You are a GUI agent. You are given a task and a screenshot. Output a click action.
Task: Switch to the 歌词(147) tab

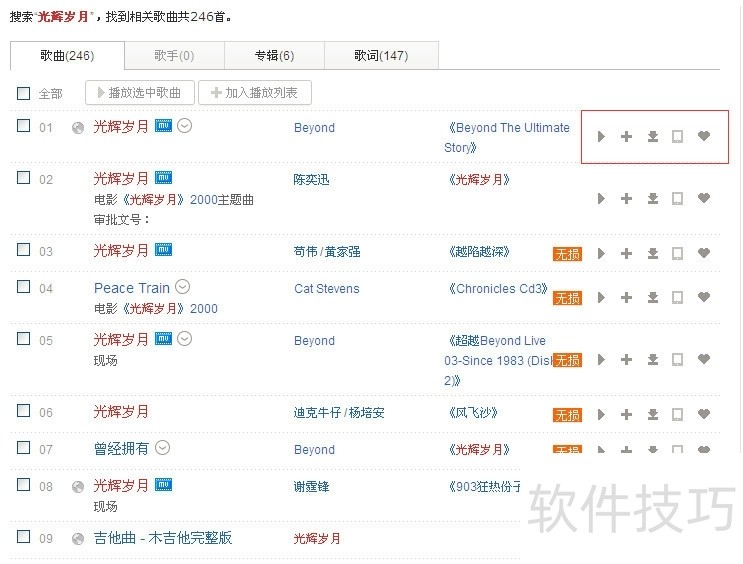click(x=381, y=55)
